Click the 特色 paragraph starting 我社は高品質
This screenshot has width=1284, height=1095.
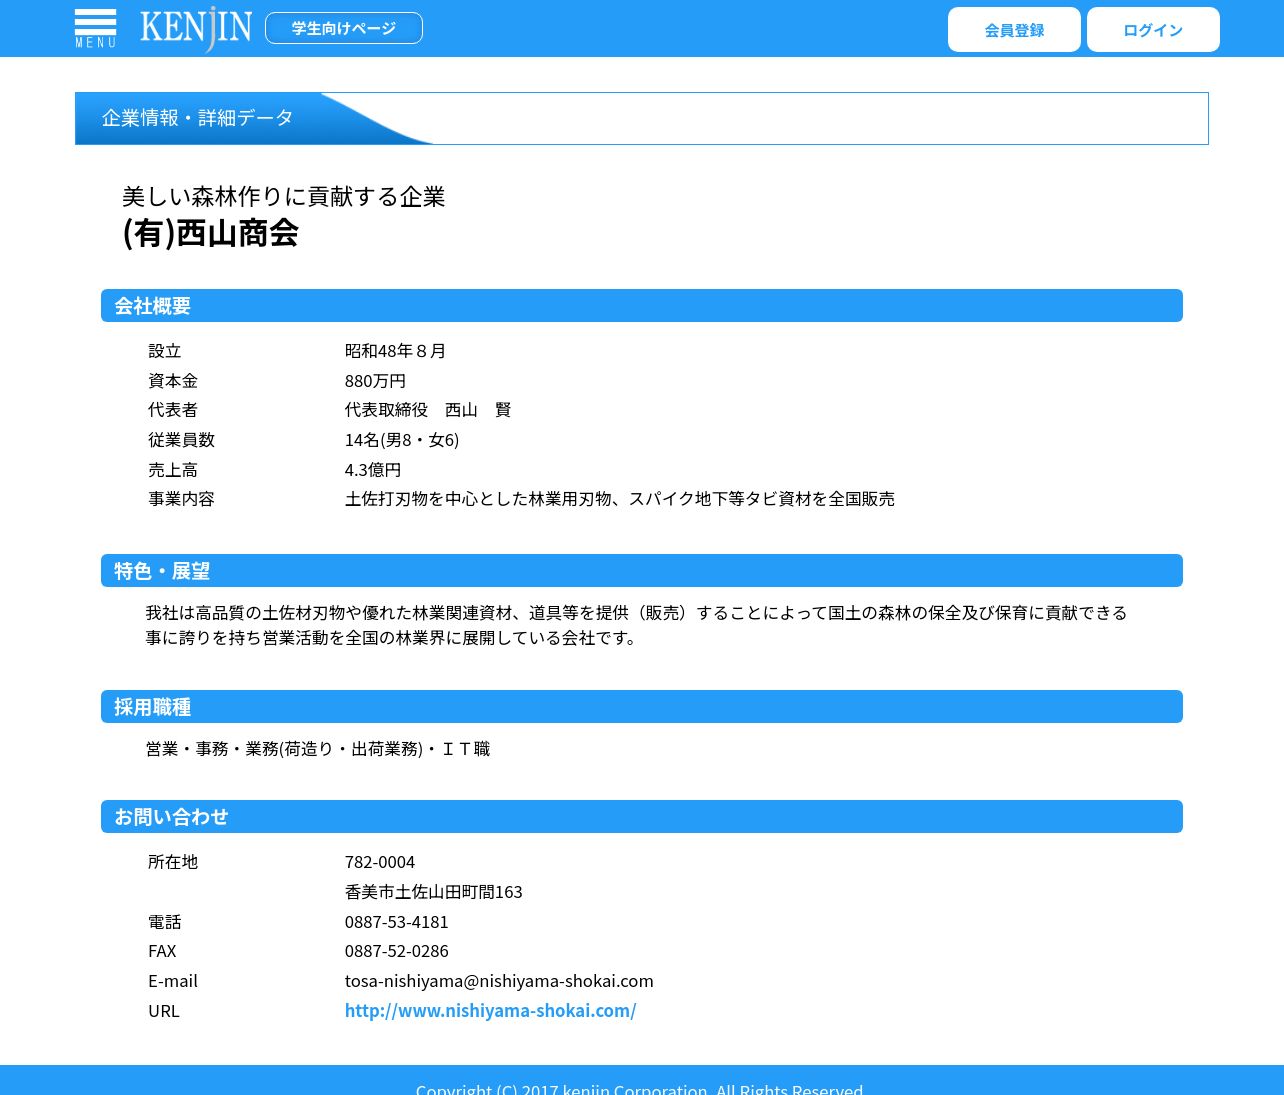pos(637,625)
